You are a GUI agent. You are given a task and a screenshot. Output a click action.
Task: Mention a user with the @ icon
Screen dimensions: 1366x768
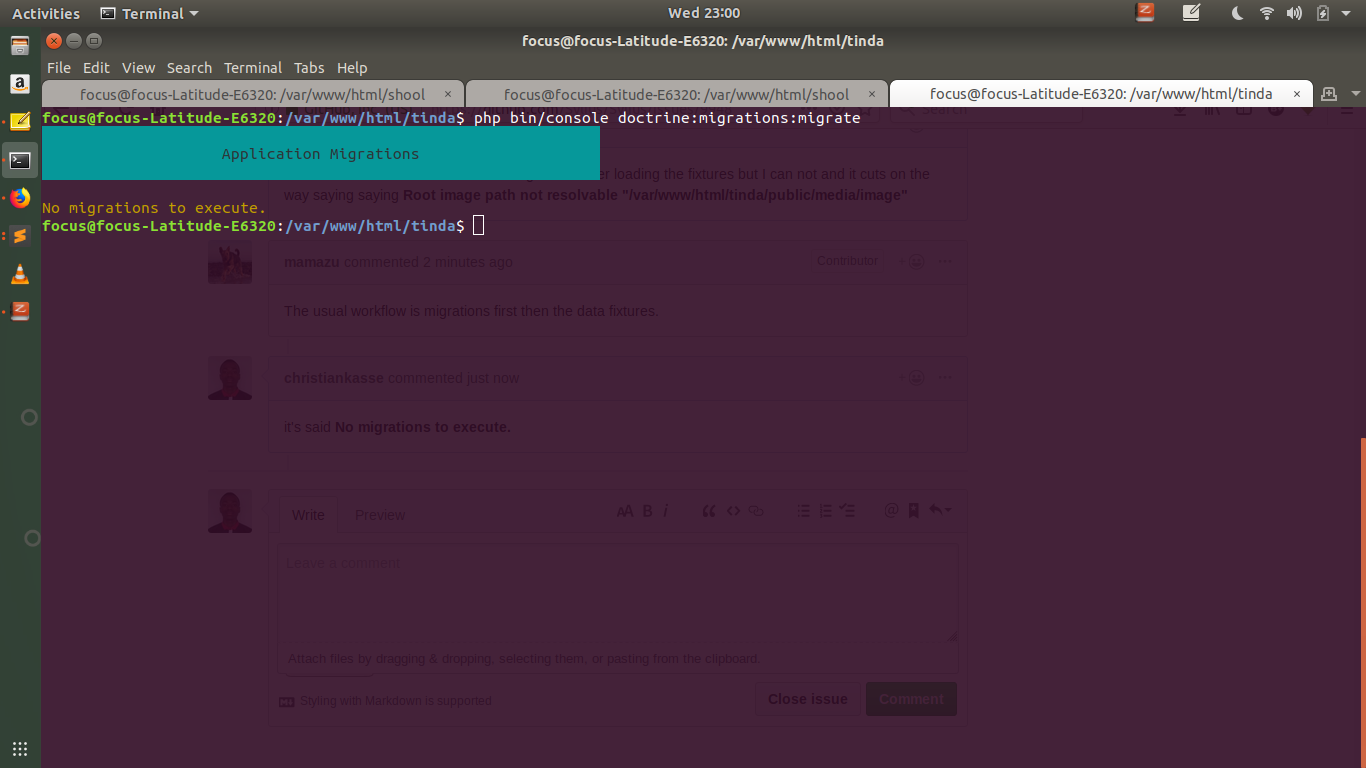click(x=891, y=510)
